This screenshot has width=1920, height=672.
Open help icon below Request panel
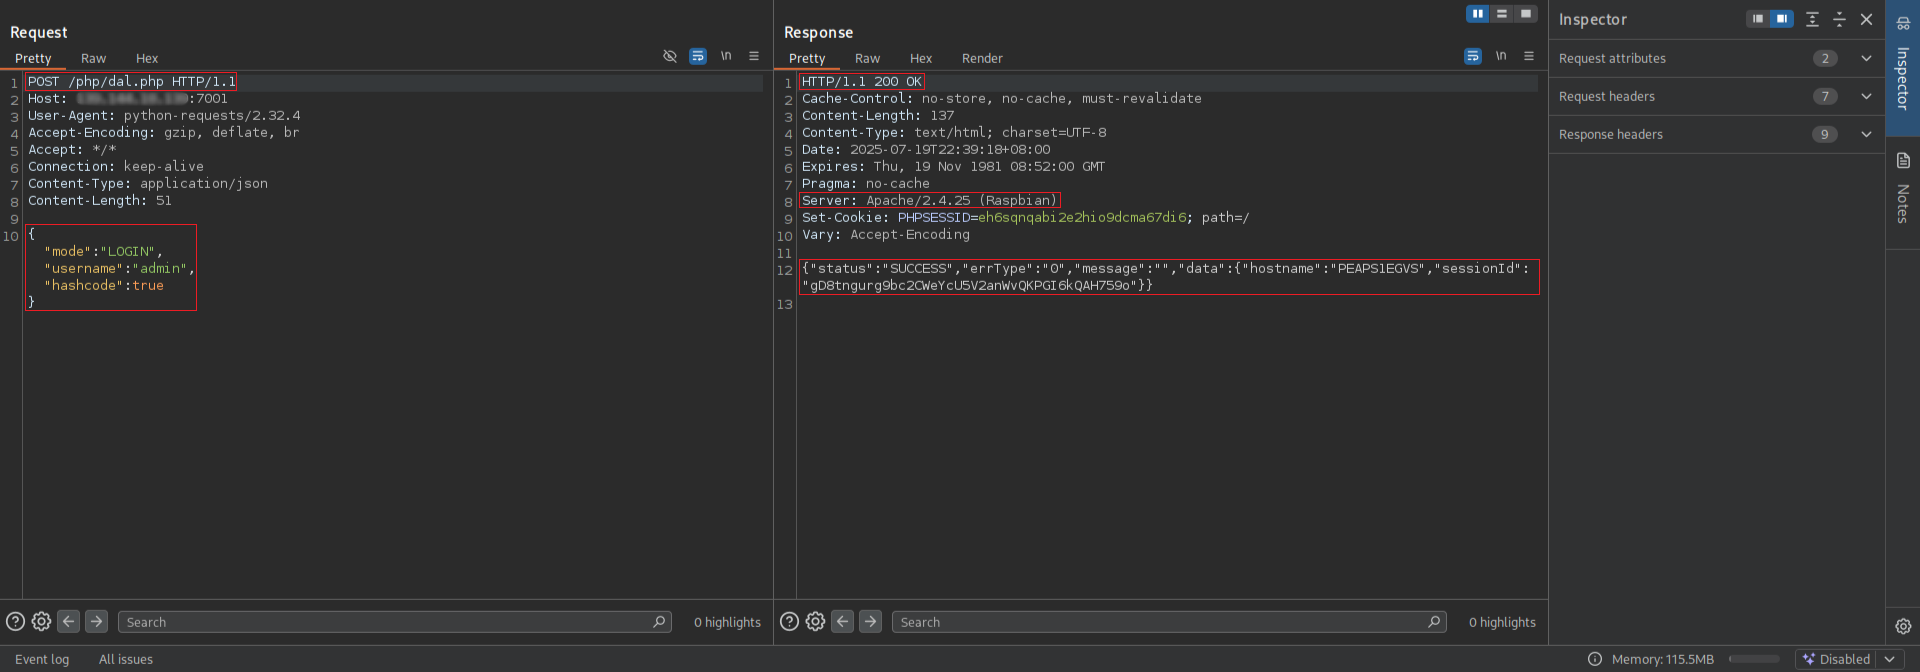(15, 621)
